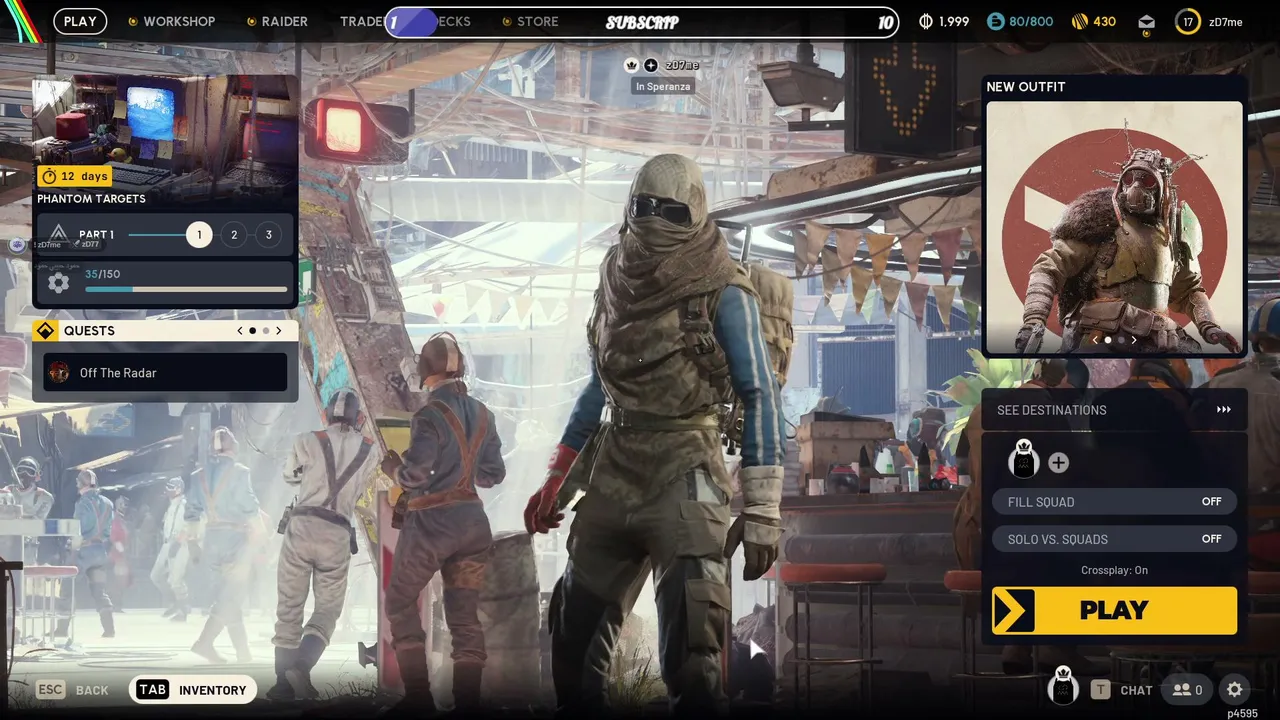This screenshot has height=720, width=1280.
Task: Open the New Outfit preview image
Action: coord(1114,227)
